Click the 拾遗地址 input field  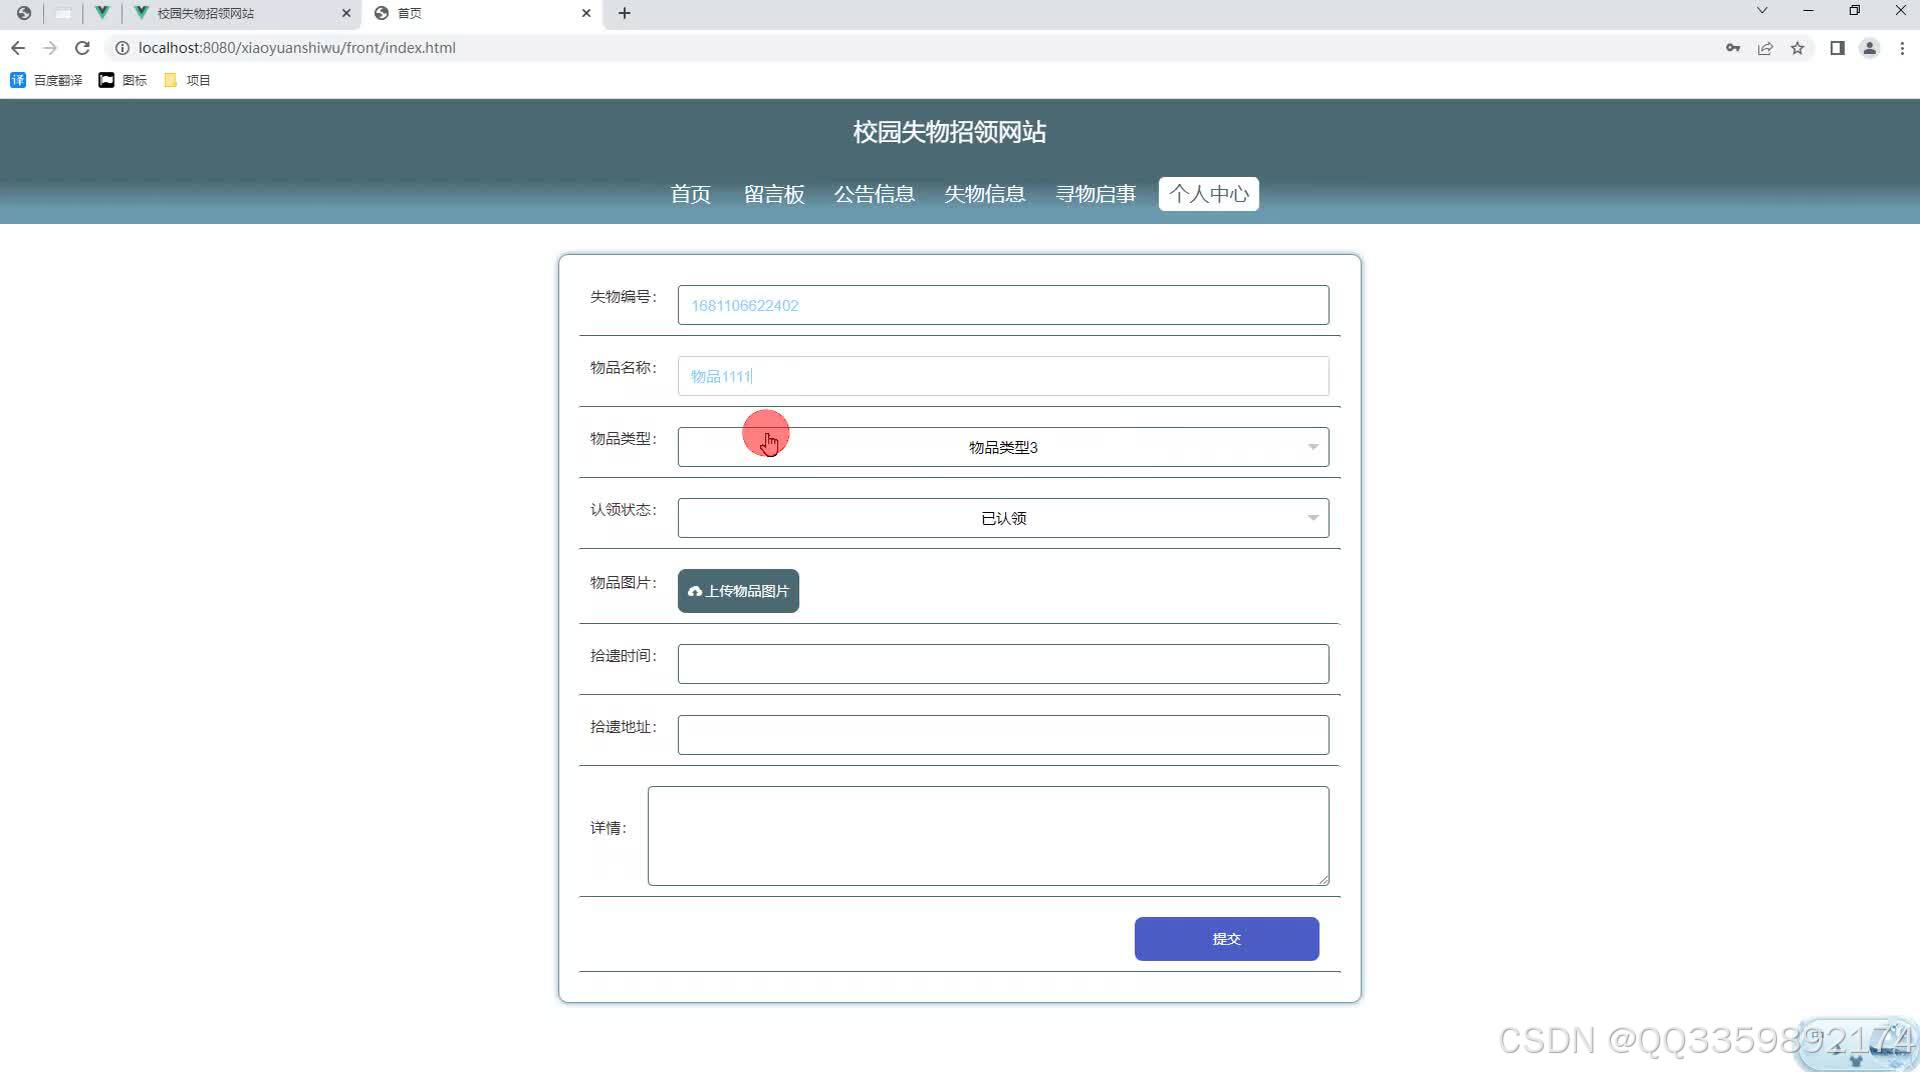pos(1003,735)
